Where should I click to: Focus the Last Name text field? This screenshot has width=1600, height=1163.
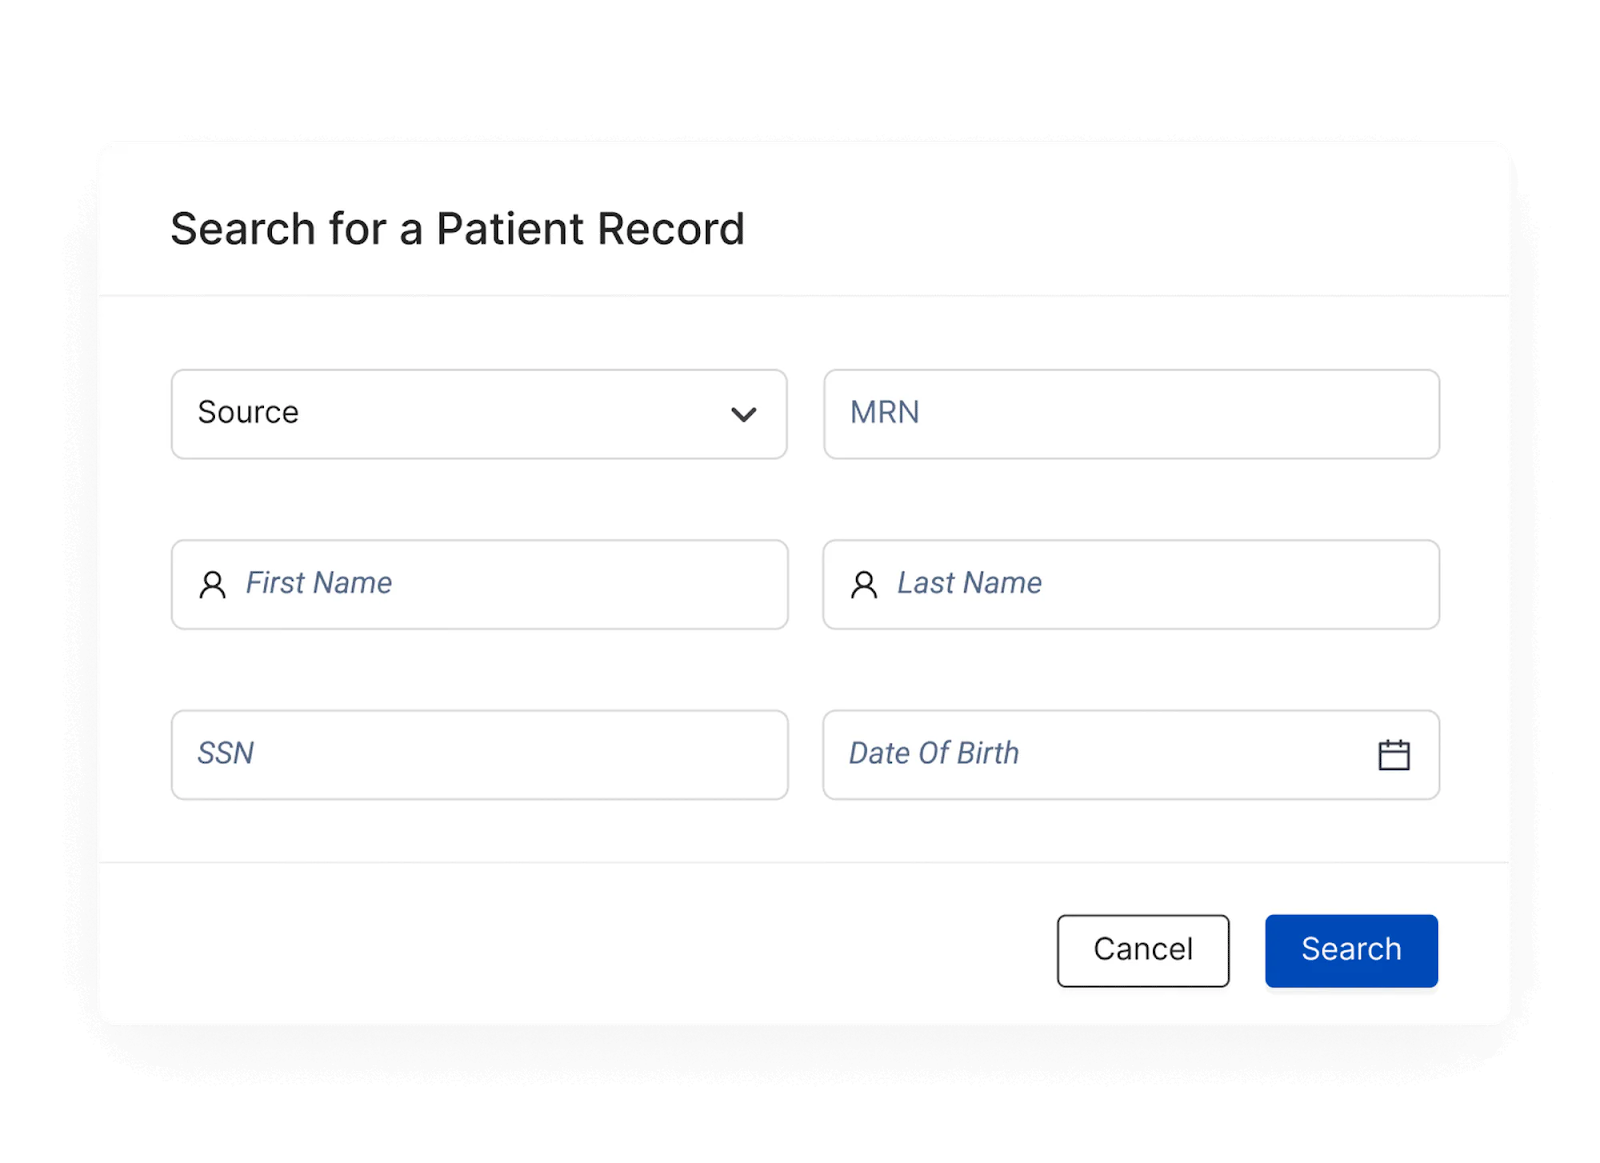coord(1131,584)
